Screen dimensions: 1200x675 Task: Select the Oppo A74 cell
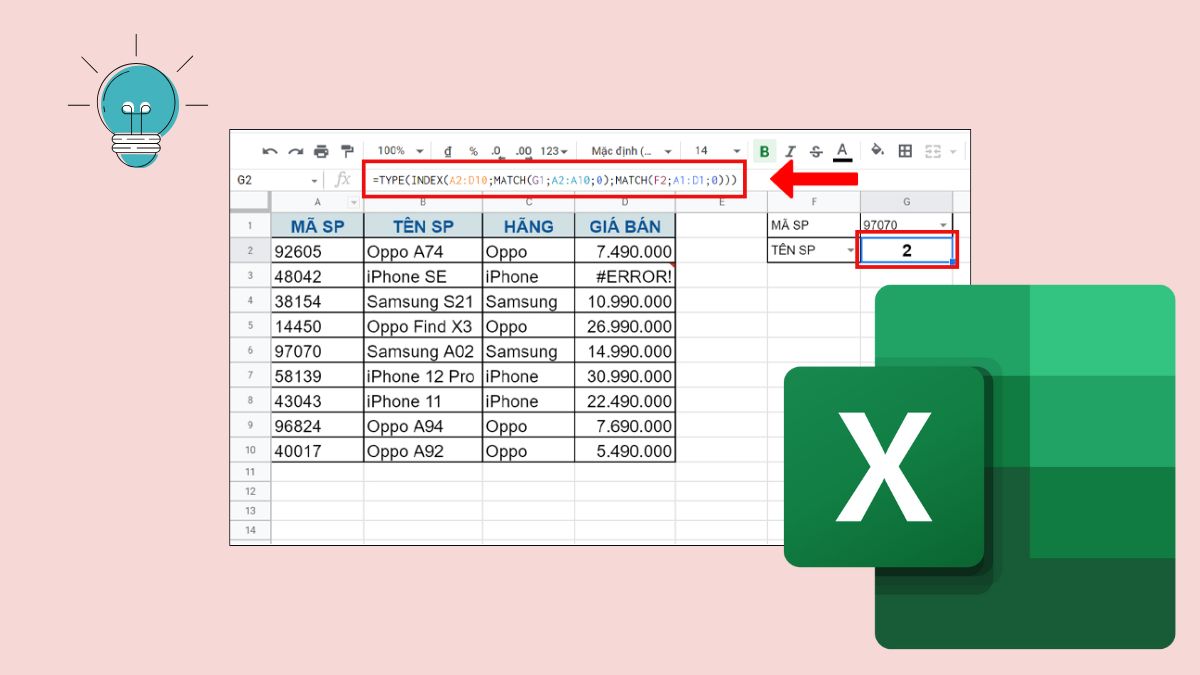click(423, 251)
